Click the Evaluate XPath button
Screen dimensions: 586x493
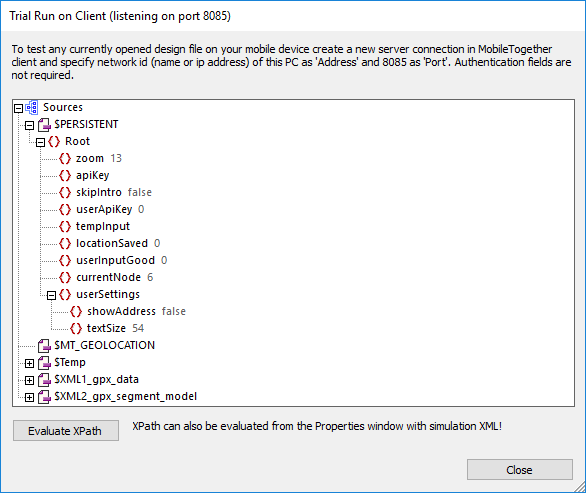(x=66, y=431)
